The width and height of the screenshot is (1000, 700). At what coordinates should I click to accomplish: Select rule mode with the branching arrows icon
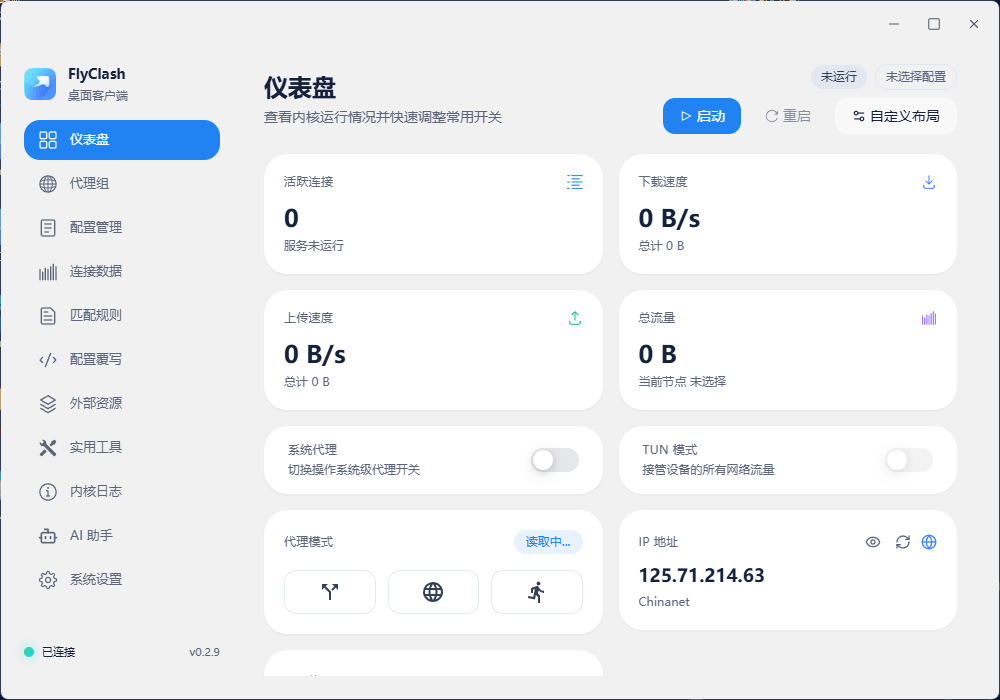pos(330,592)
